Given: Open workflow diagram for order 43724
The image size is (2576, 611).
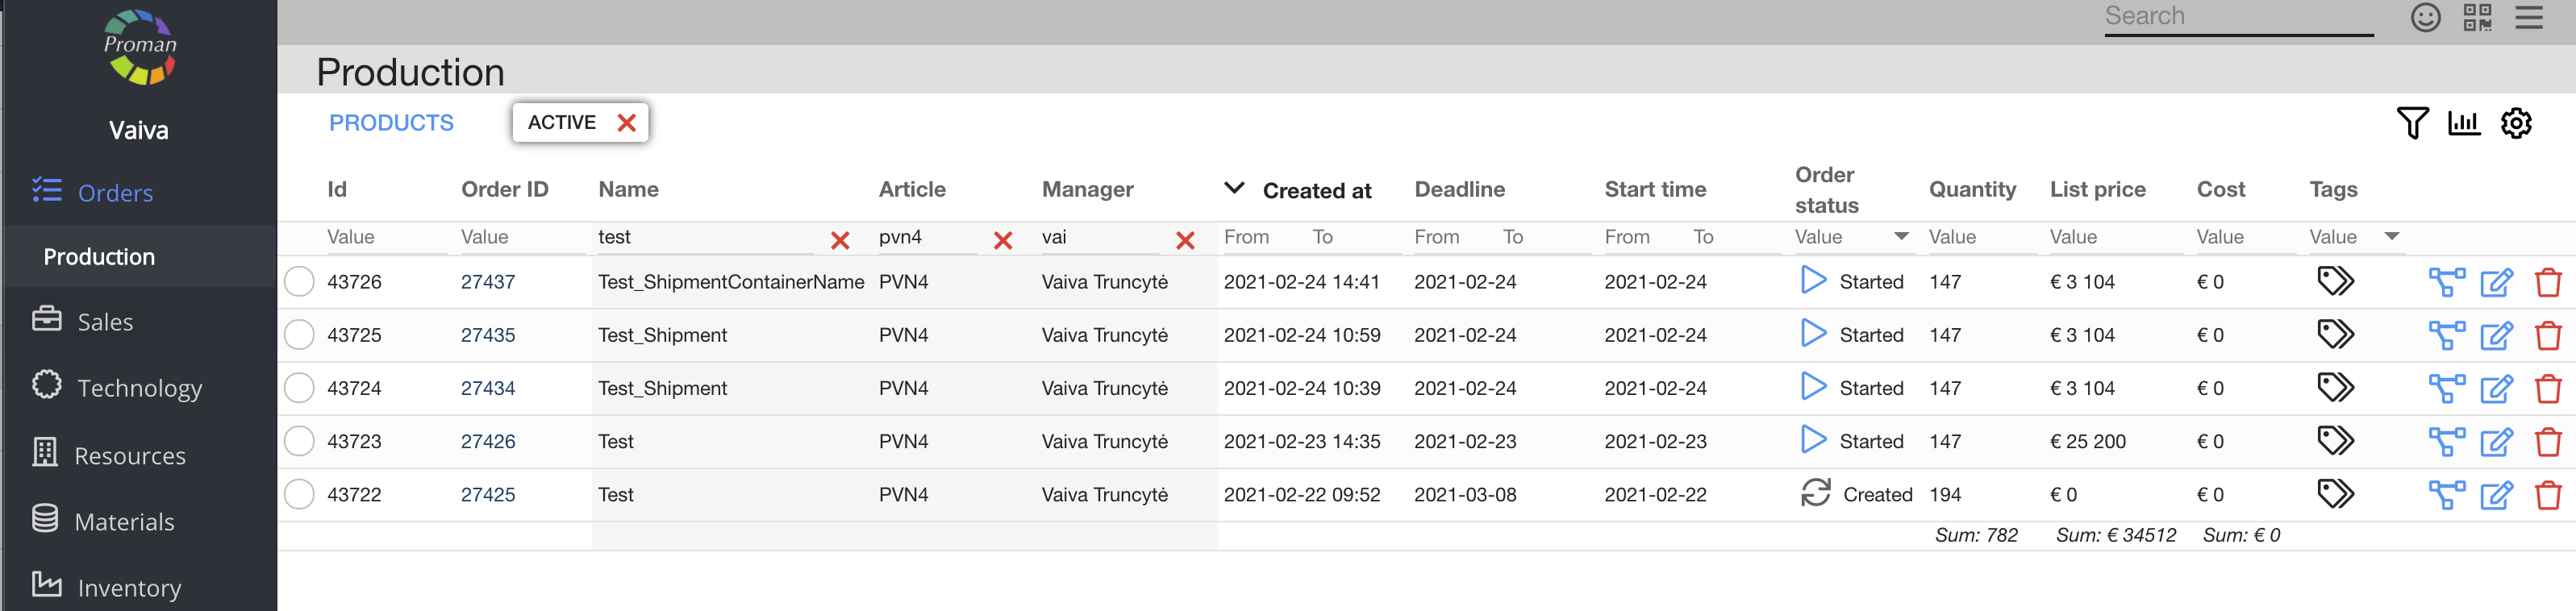Looking at the screenshot, I should (x=2445, y=389).
